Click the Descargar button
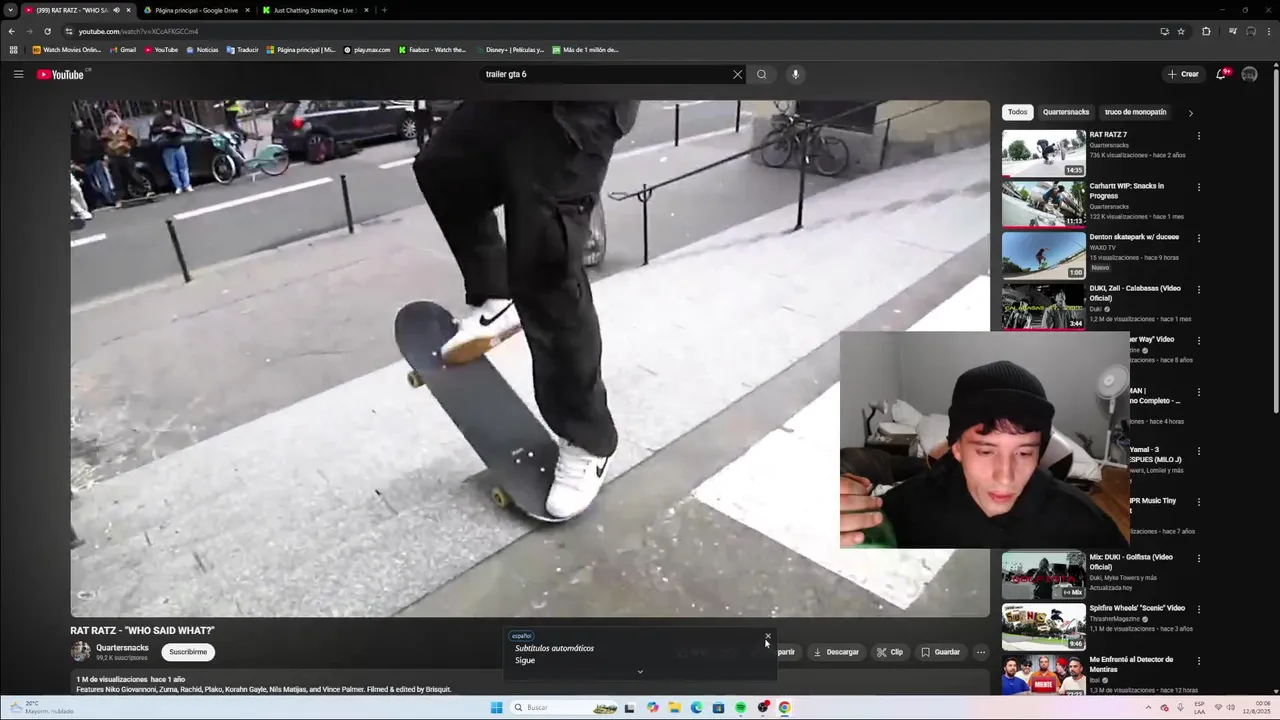The image size is (1280, 720). coord(836,652)
